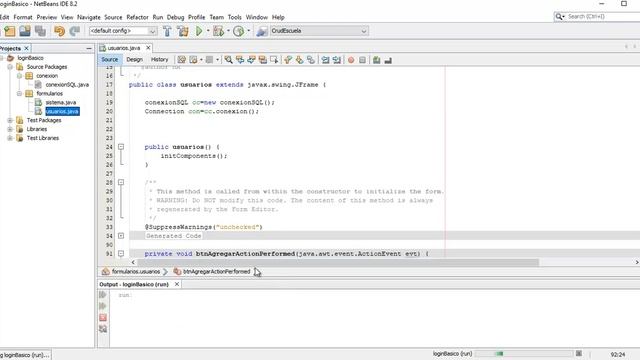This screenshot has height=360, width=640.
Task: Toggle Highlight Search icon
Action: pyautogui.click(x=263, y=60)
